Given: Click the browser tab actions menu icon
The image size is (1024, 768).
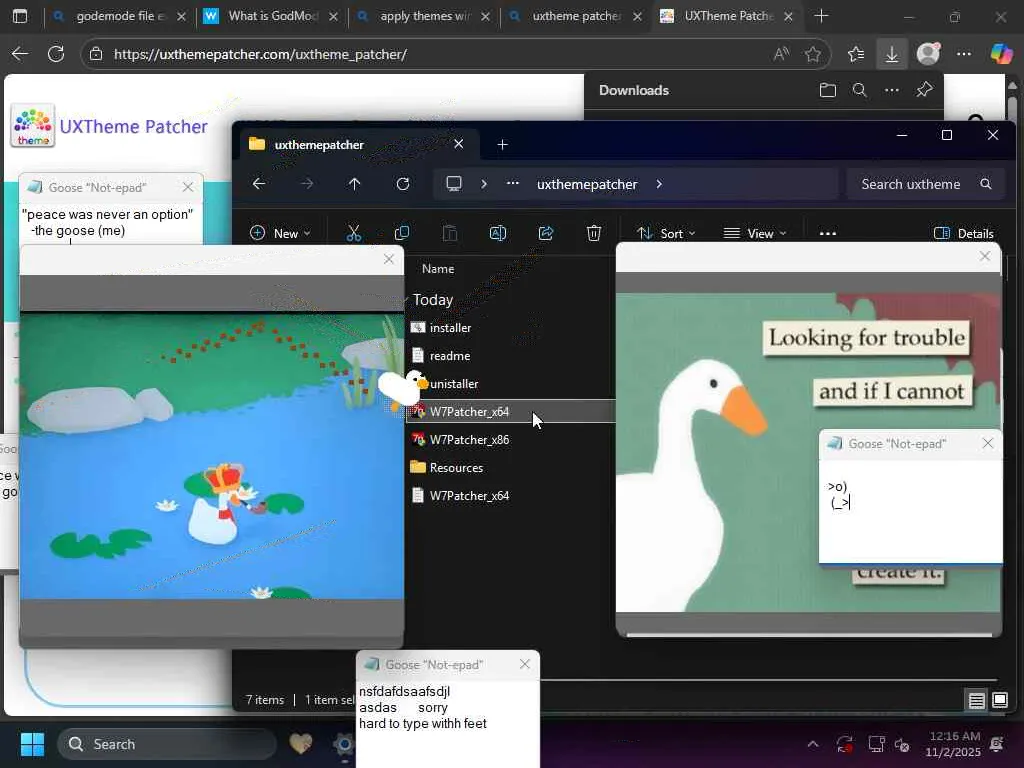Looking at the screenshot, I should point(20,16).
